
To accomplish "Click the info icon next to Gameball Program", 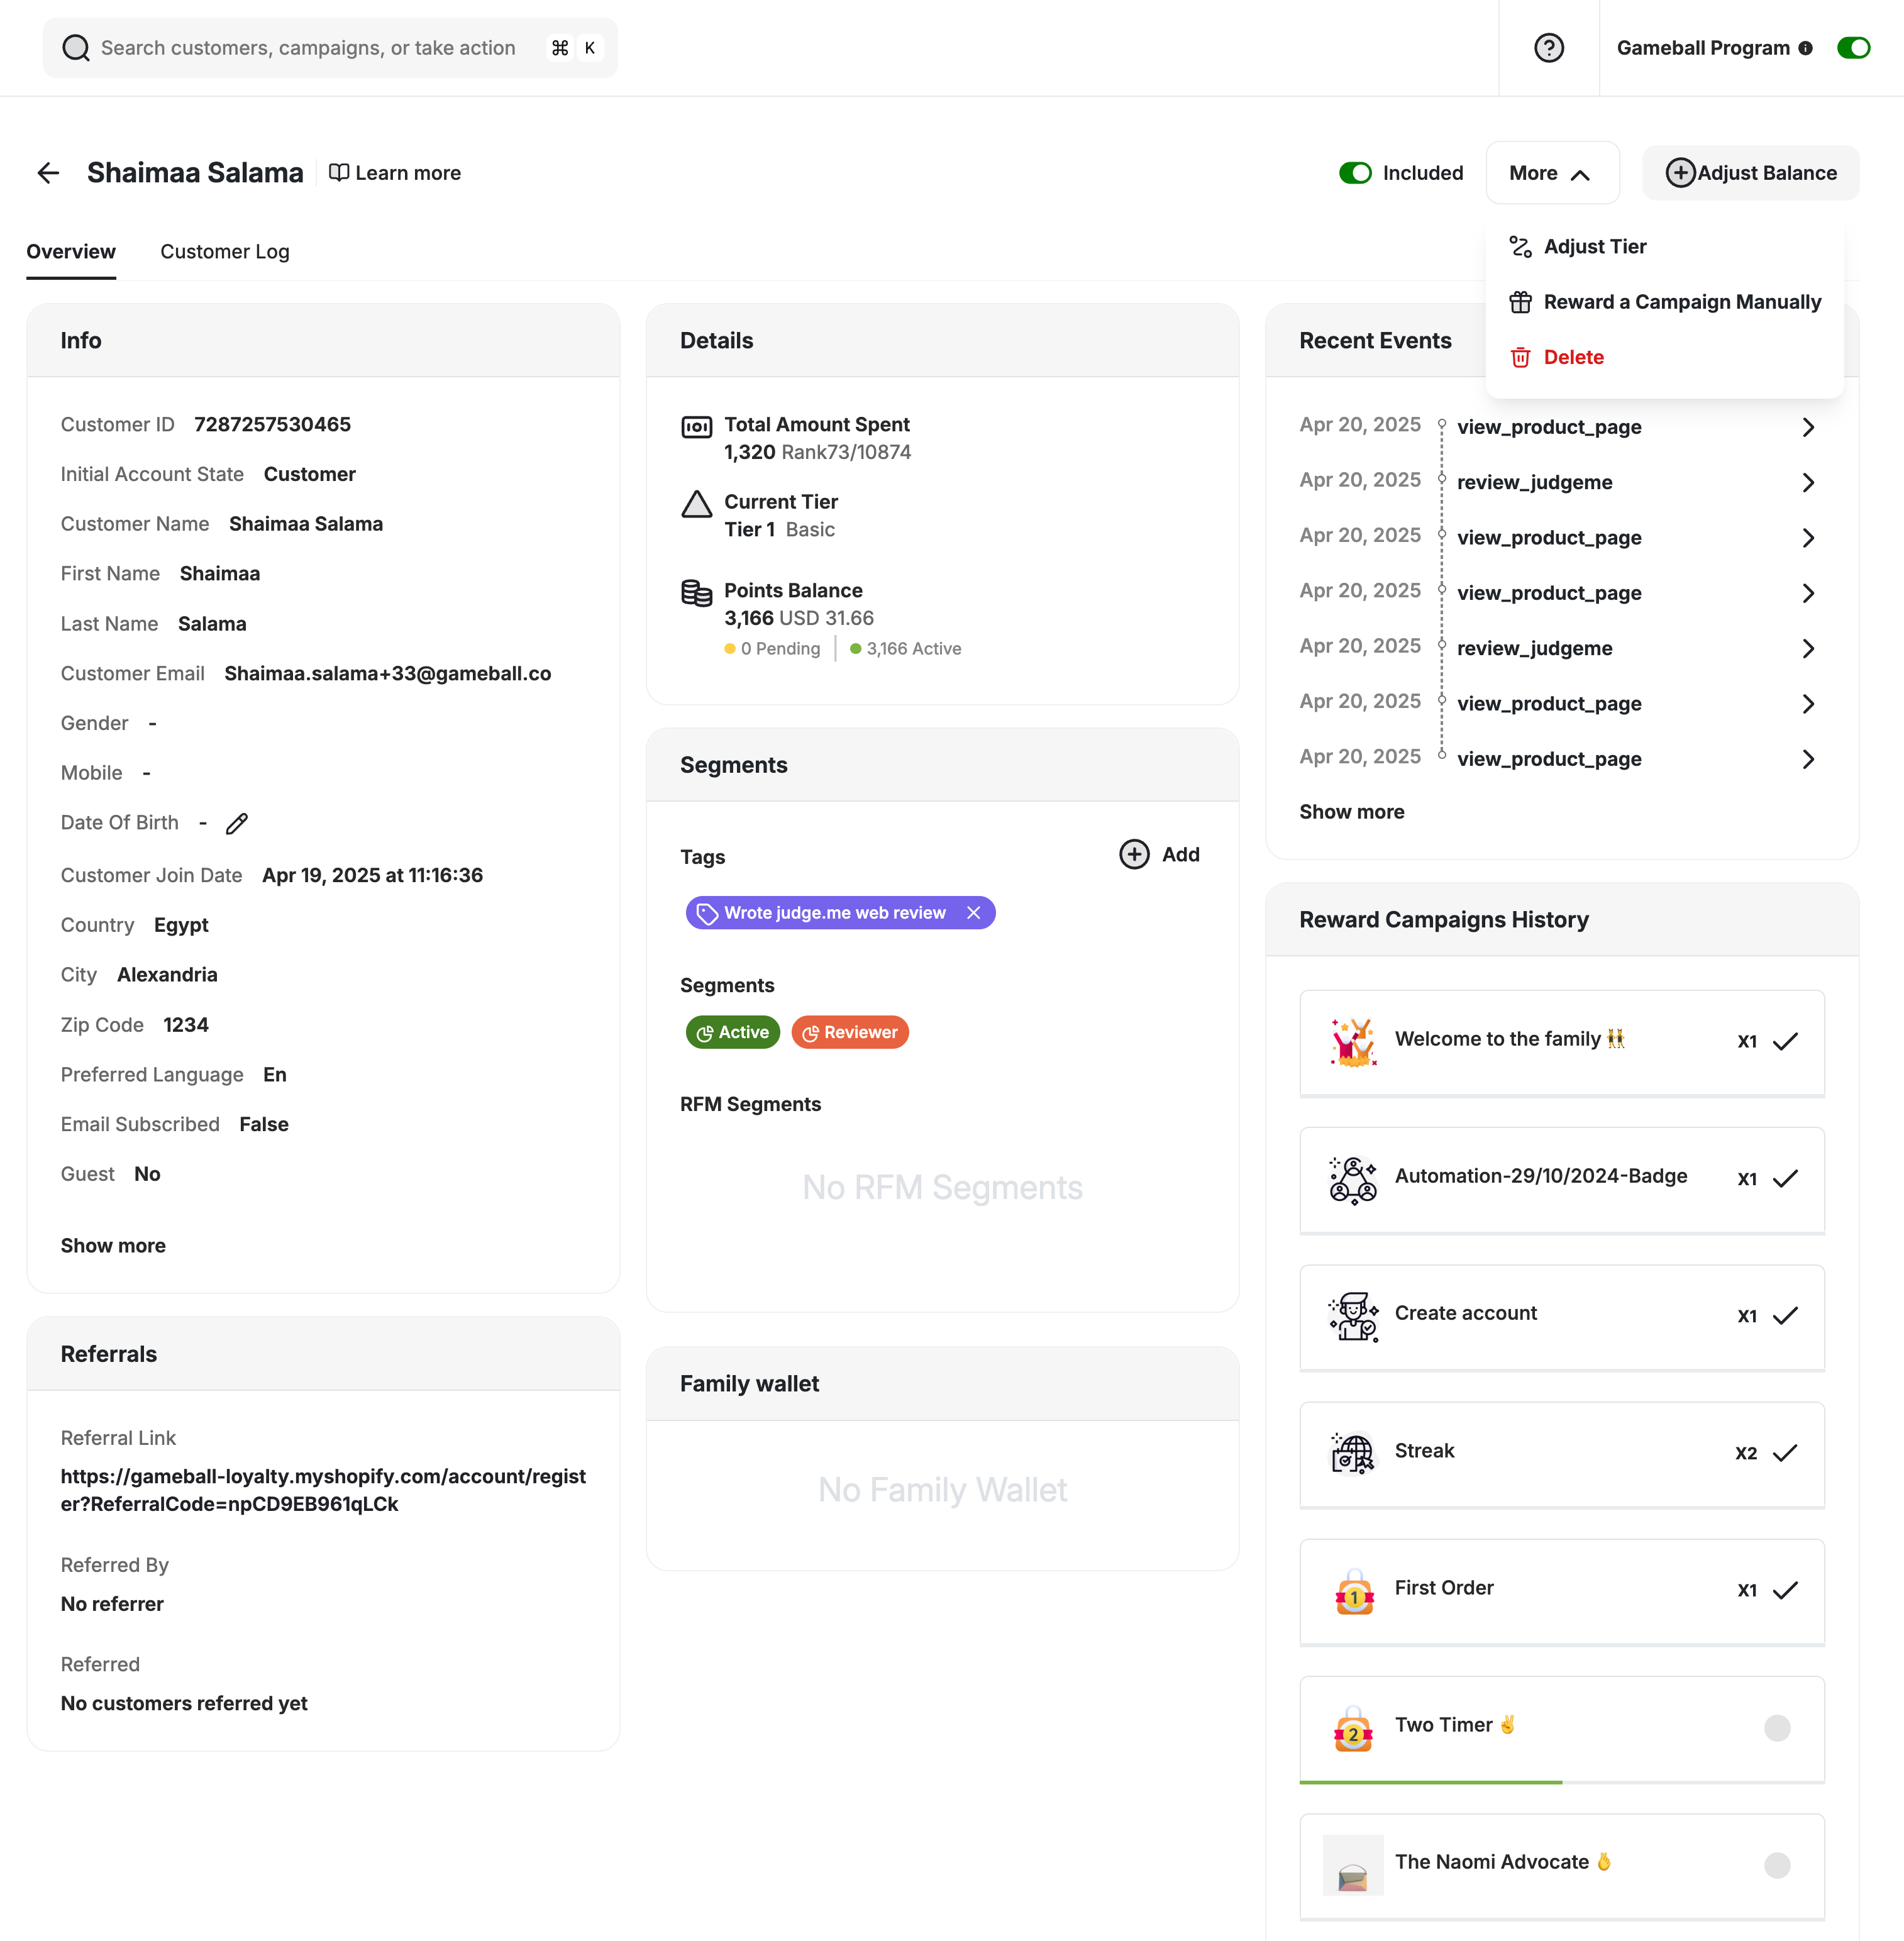I will (x=1806, y=47).
